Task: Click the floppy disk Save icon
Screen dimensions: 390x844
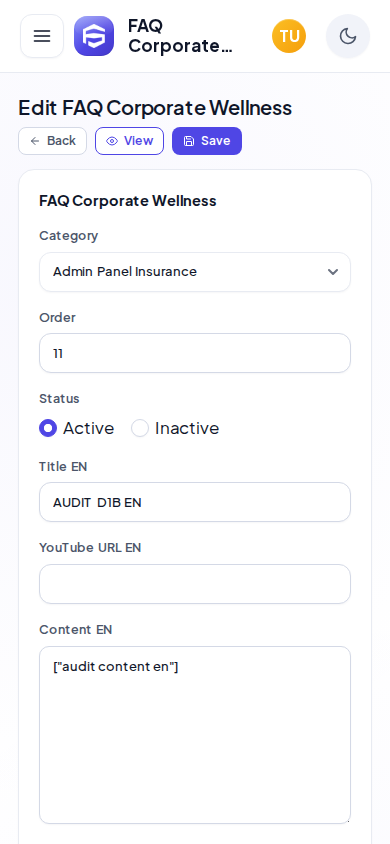Action: pyautogui.click(x=189, y=141)
